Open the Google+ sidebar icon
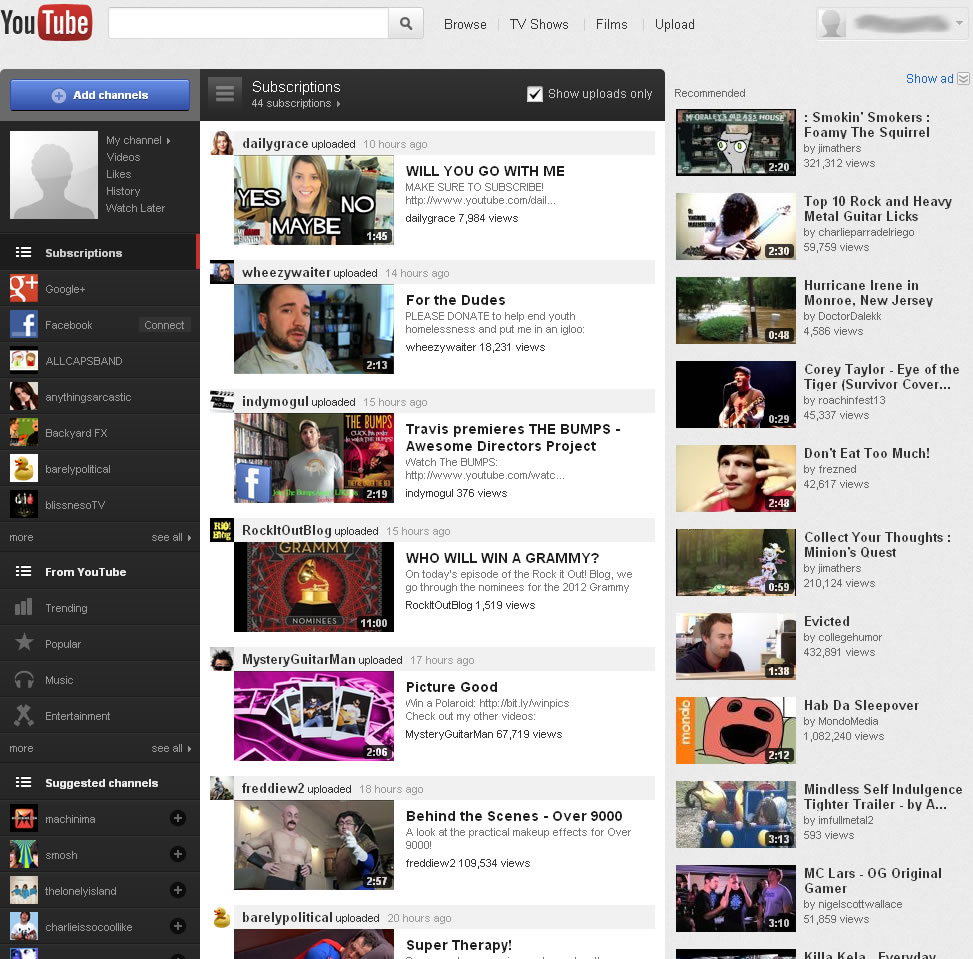Image resolution: width=973 pixels, height=959 pixels. [24, 289]
